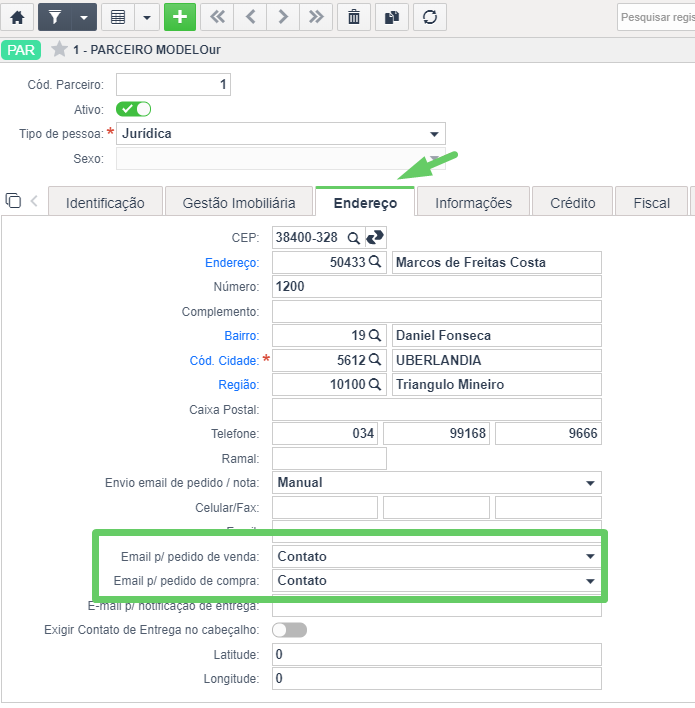This screenshot has height=708, width=695.
Task: Toggle Exigir Contato de Entrega switch
Action: (x=289, y=630)
